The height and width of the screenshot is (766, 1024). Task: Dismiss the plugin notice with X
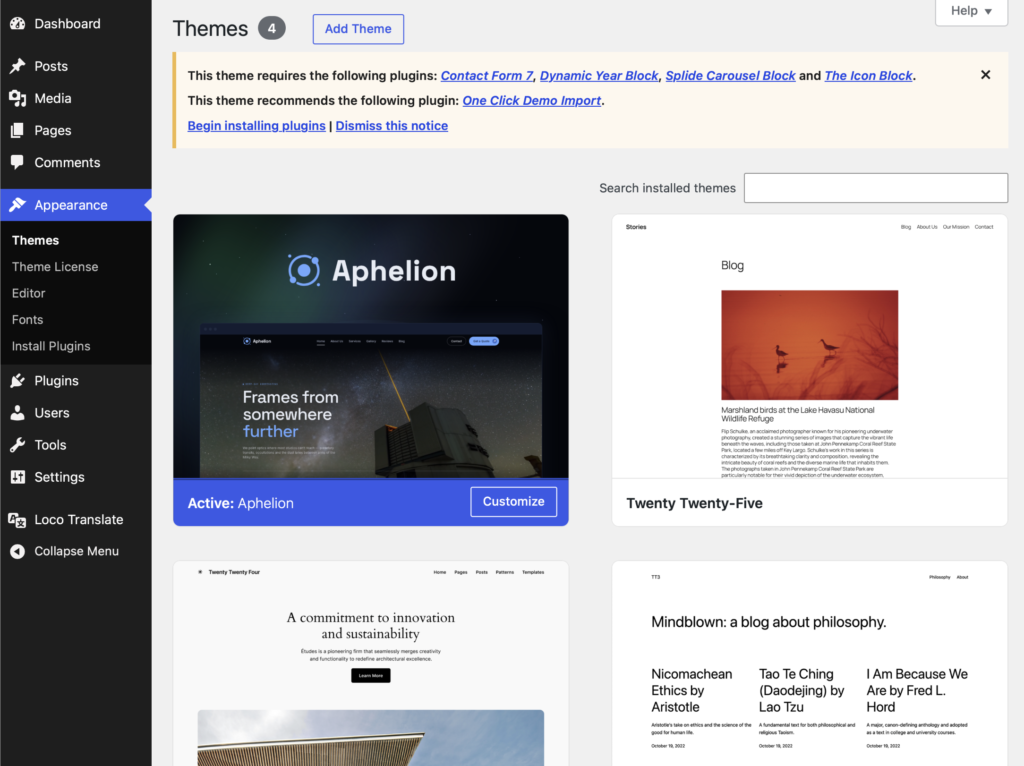pyautogui.click(x=985, y=74)
